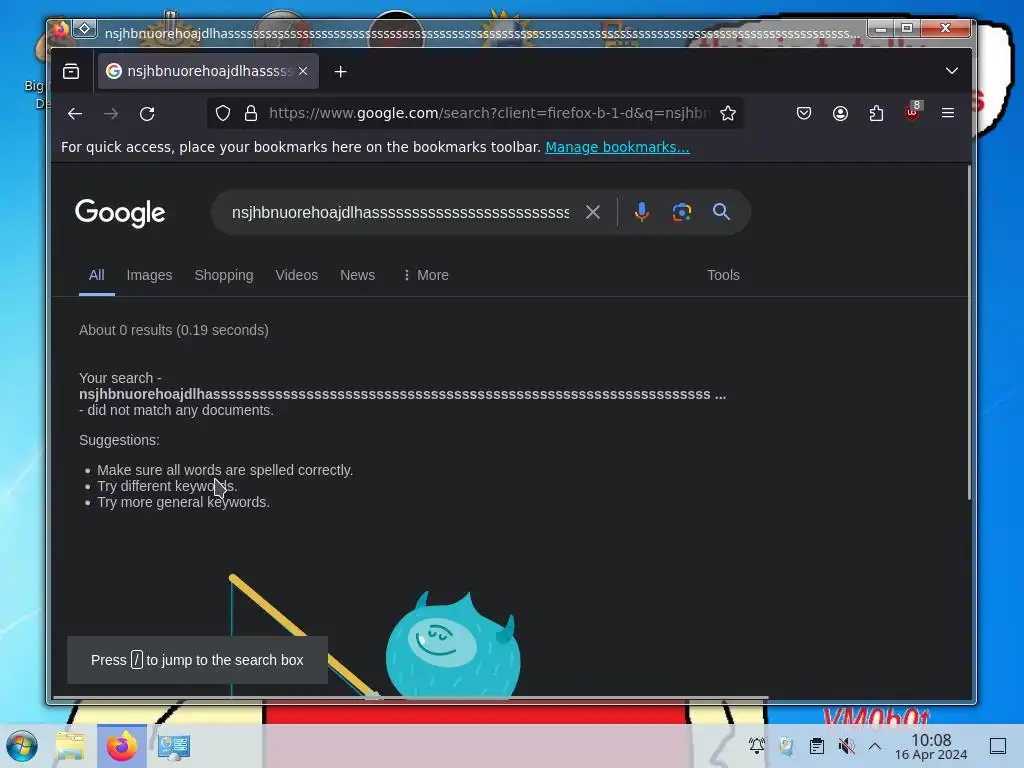Toggle the keep-on-all-desktops title bar diamond
Screen dimensions: 1024x768
(85, 29)
